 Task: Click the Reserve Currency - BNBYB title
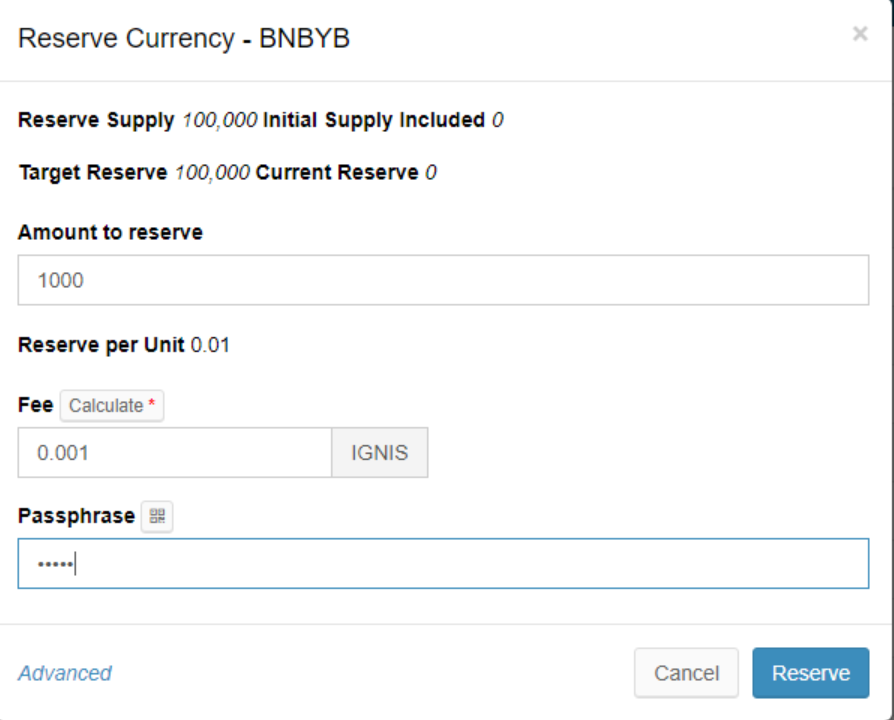(x=184, y=39)
